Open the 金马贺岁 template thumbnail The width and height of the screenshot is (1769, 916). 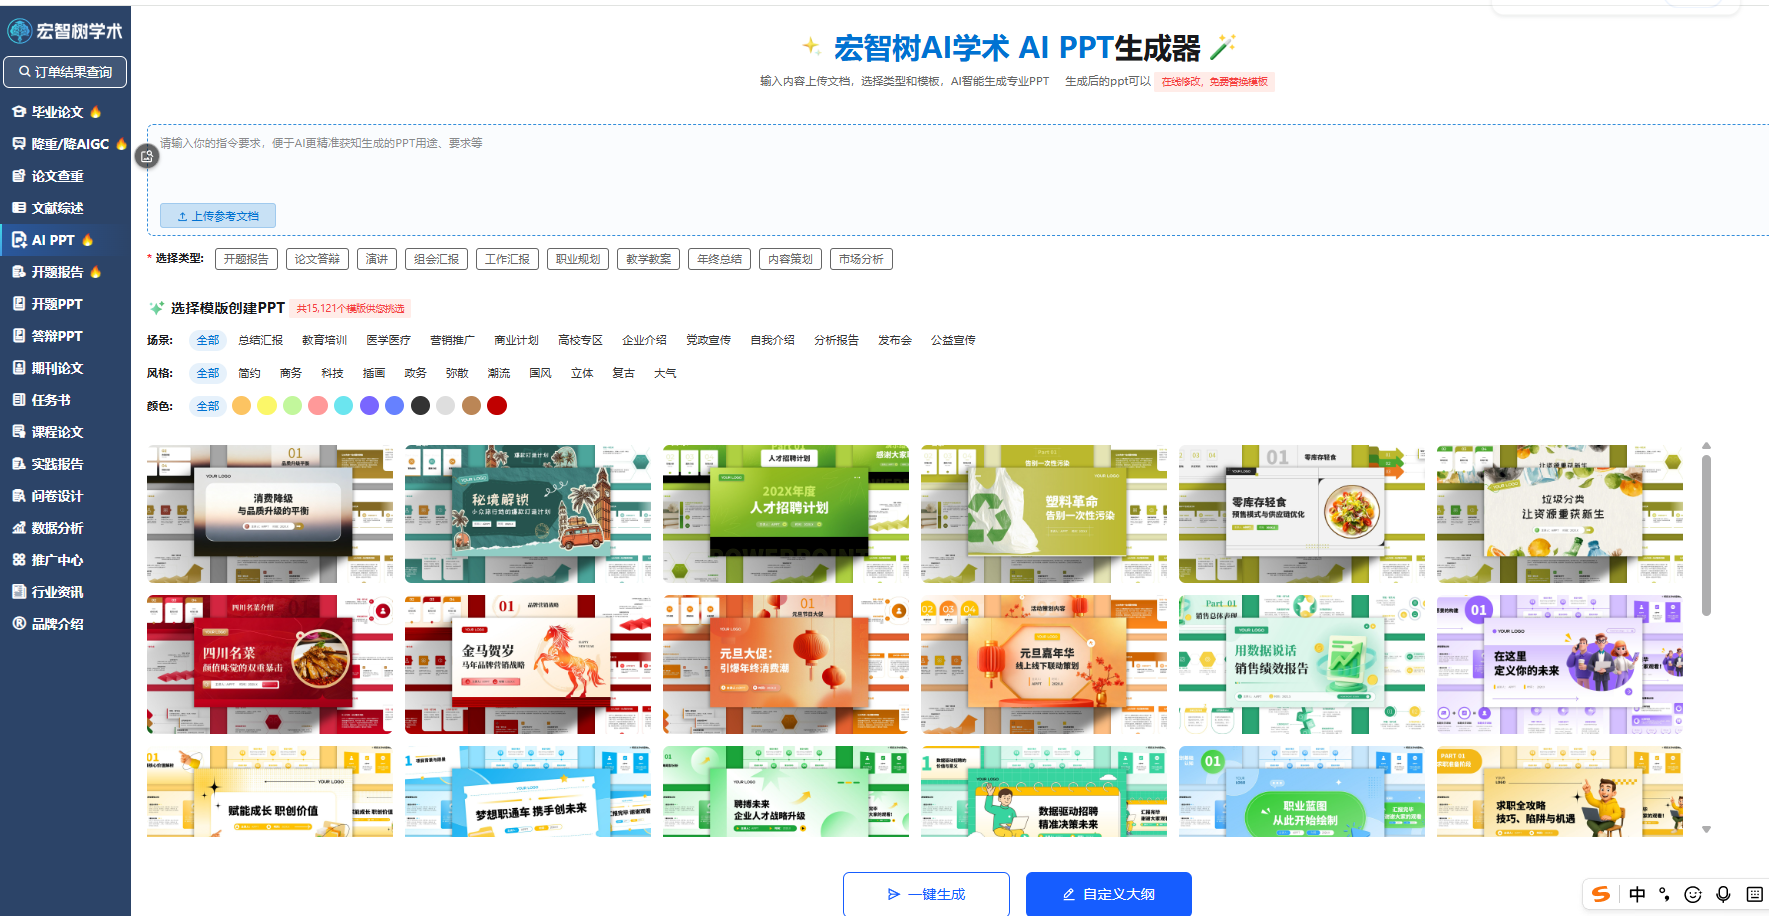click(528, 665)
